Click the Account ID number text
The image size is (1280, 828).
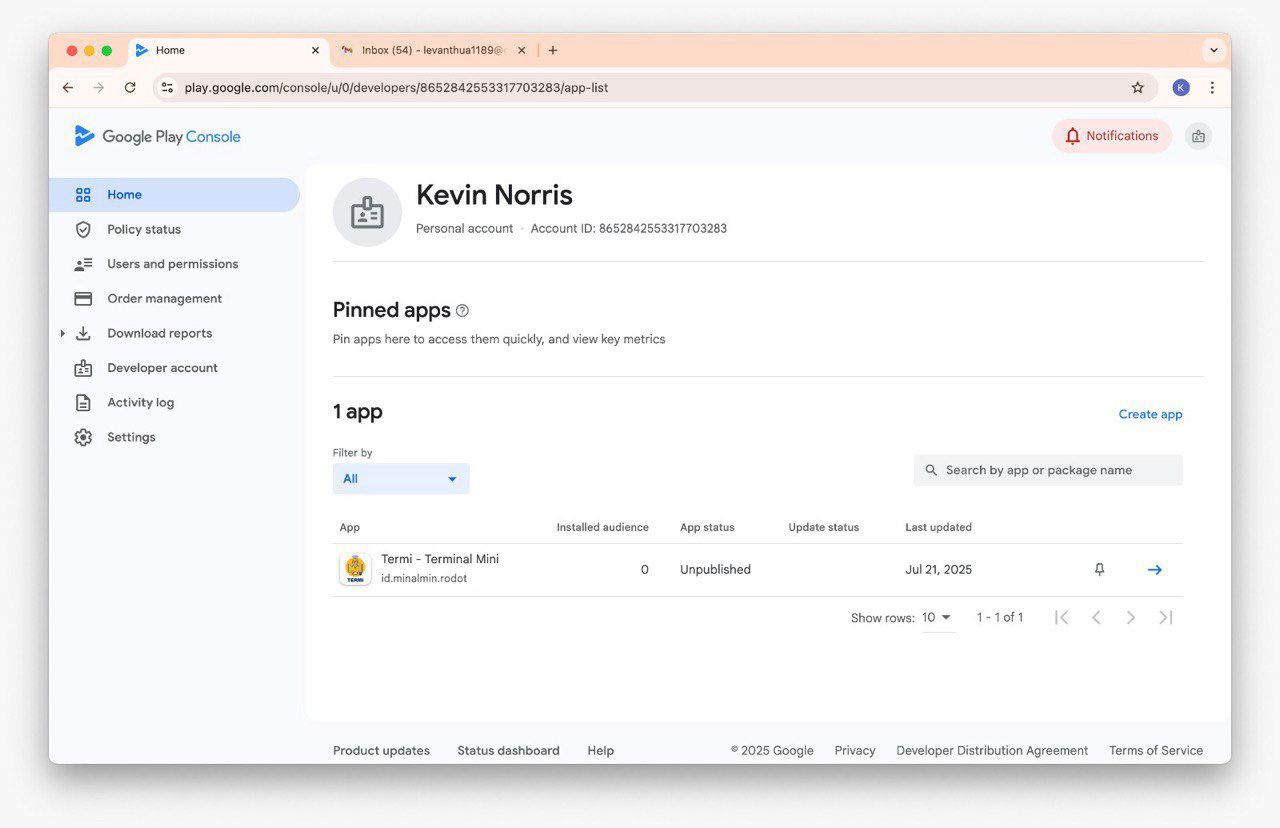[x=663, y=229]
